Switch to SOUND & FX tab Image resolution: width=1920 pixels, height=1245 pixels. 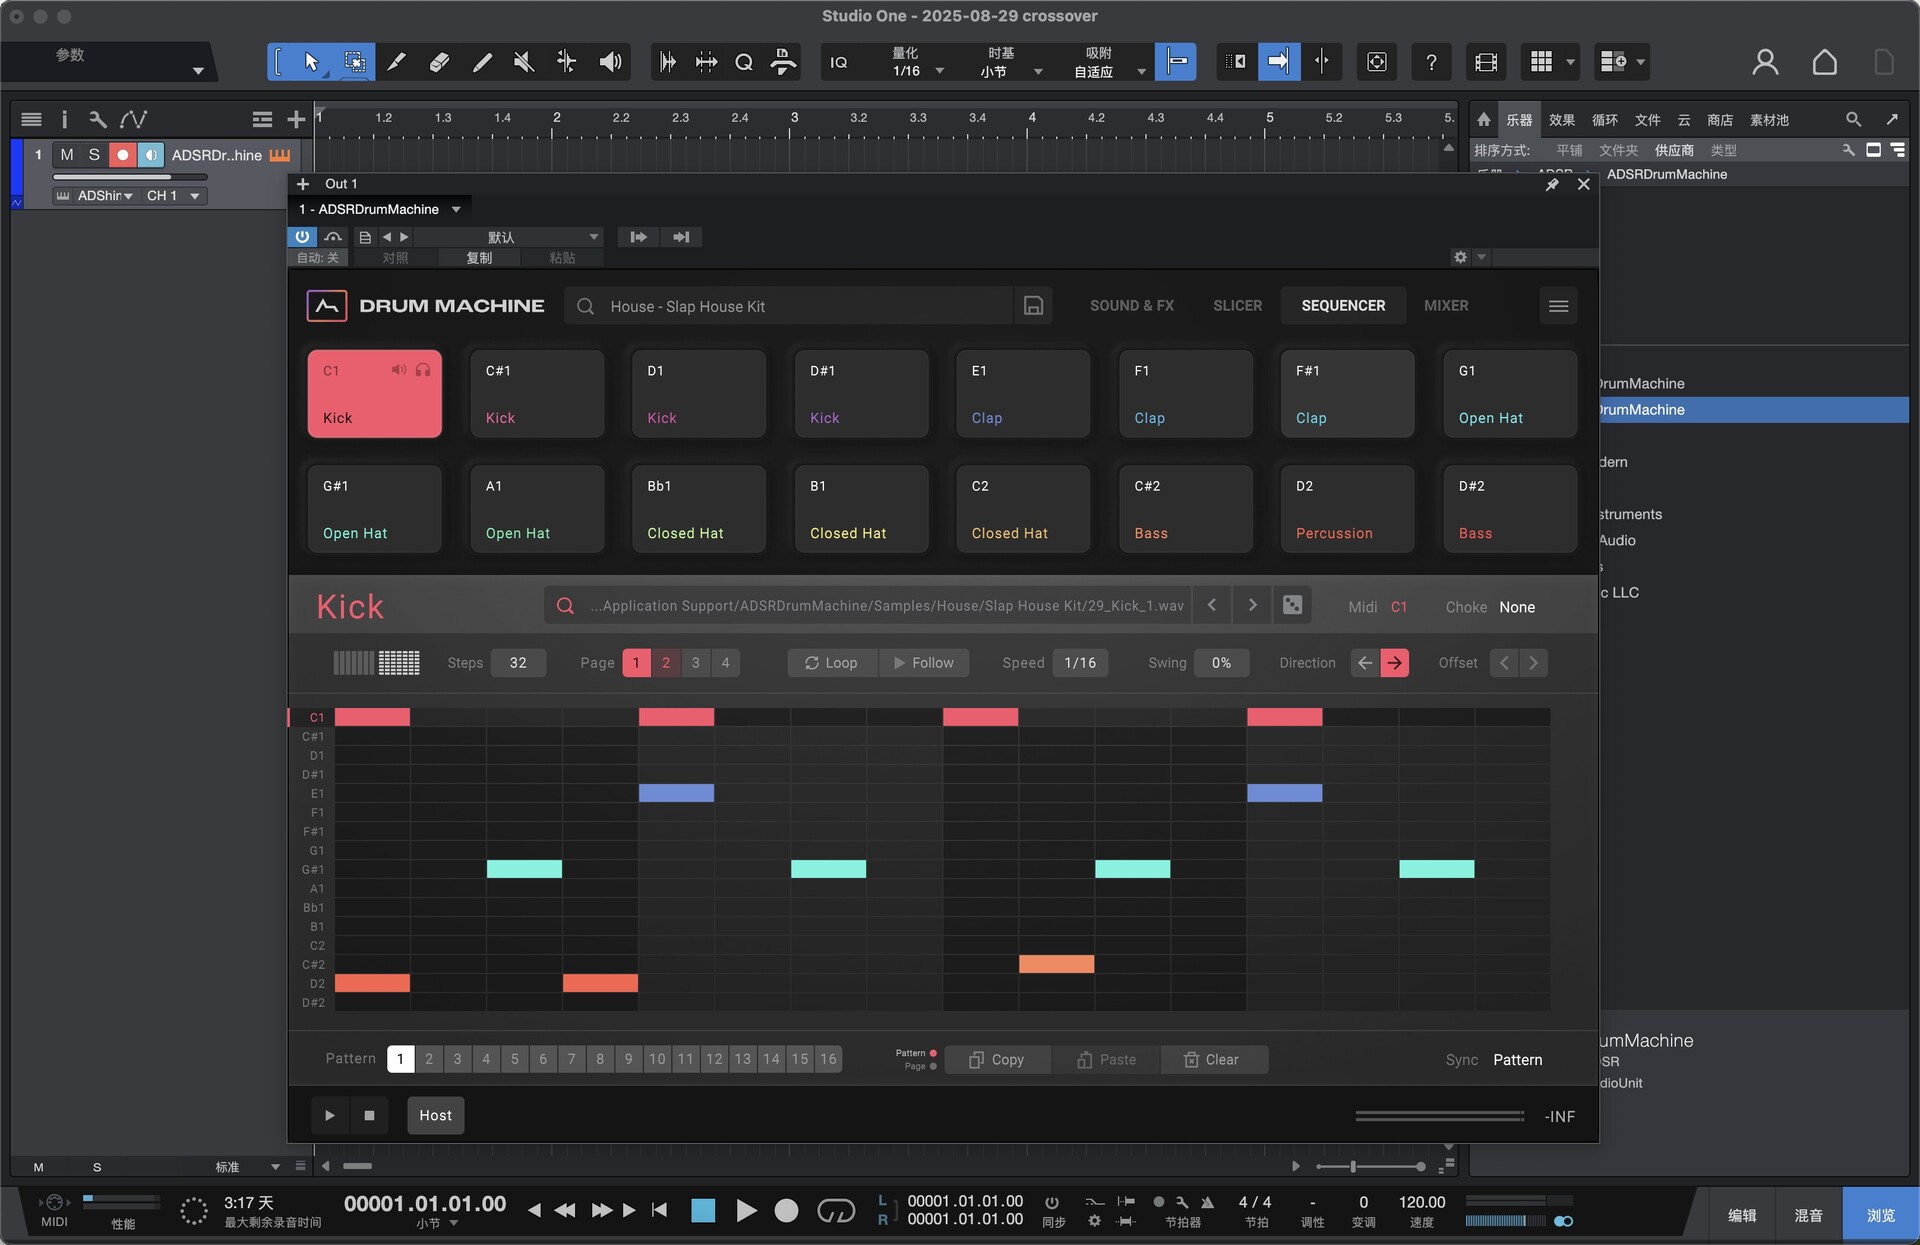pos(1132,306)
